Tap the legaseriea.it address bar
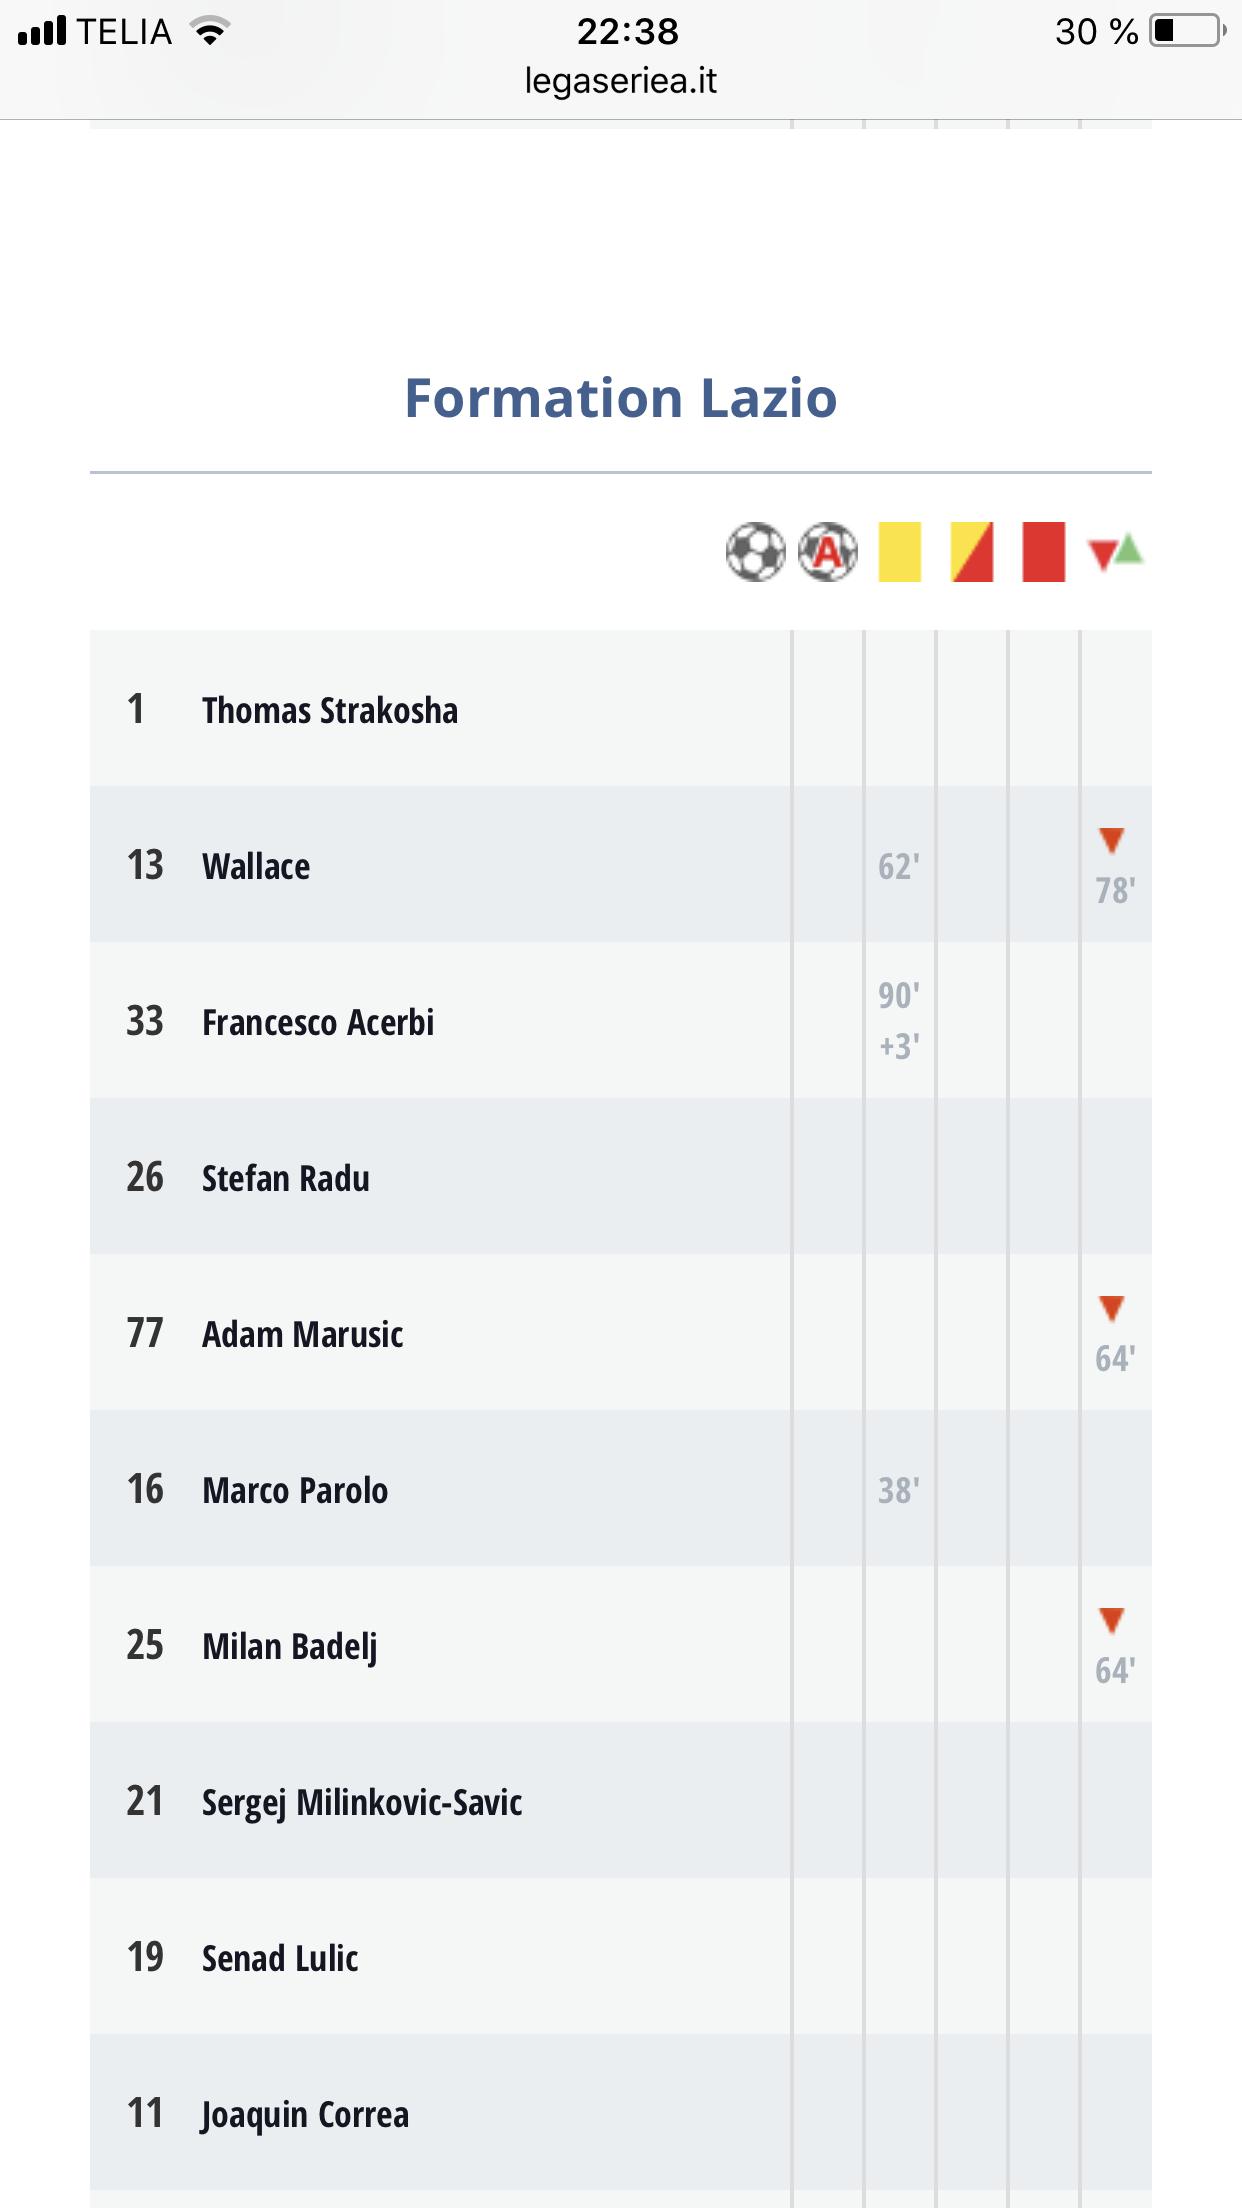The image size is (1242, 2208). pos(621,81)
